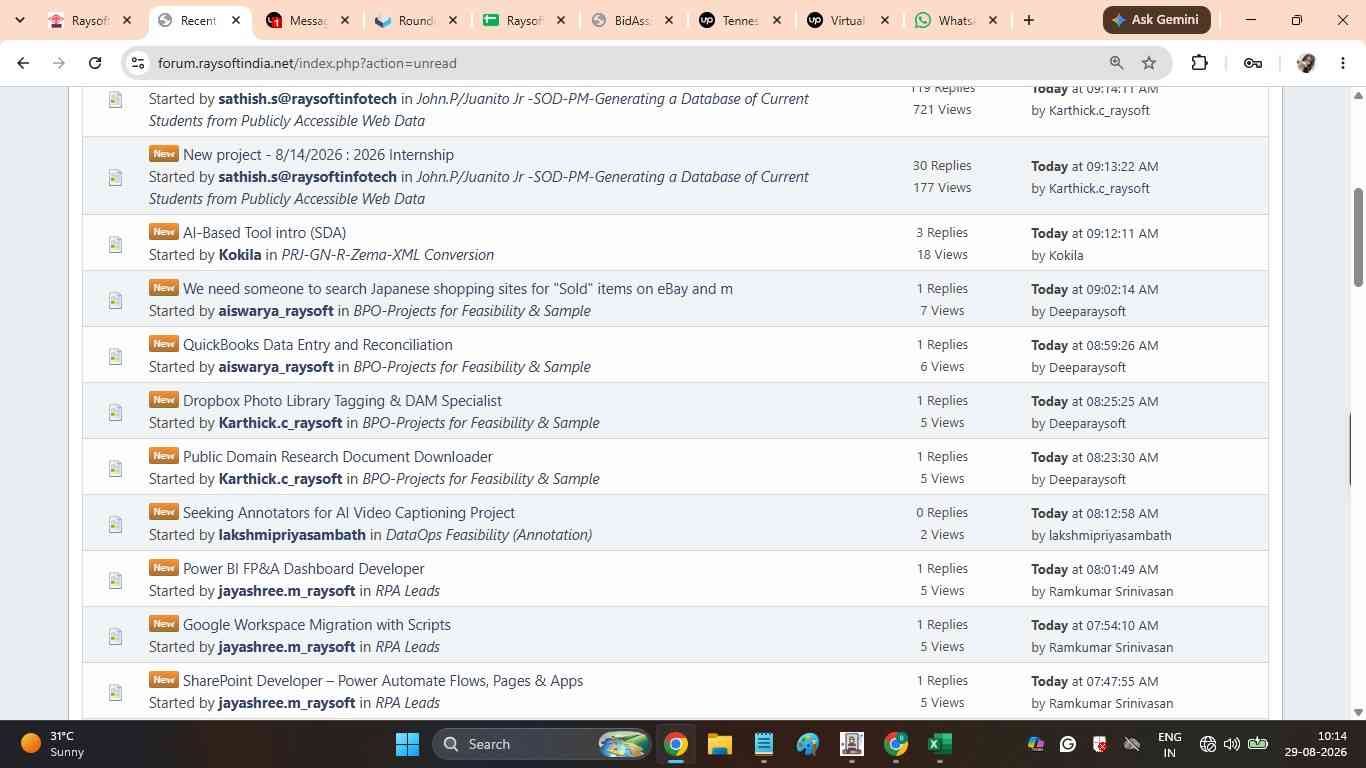Open the Ask Gemini button
This screenshot has height=768, width=1366.
(1157, 20)
